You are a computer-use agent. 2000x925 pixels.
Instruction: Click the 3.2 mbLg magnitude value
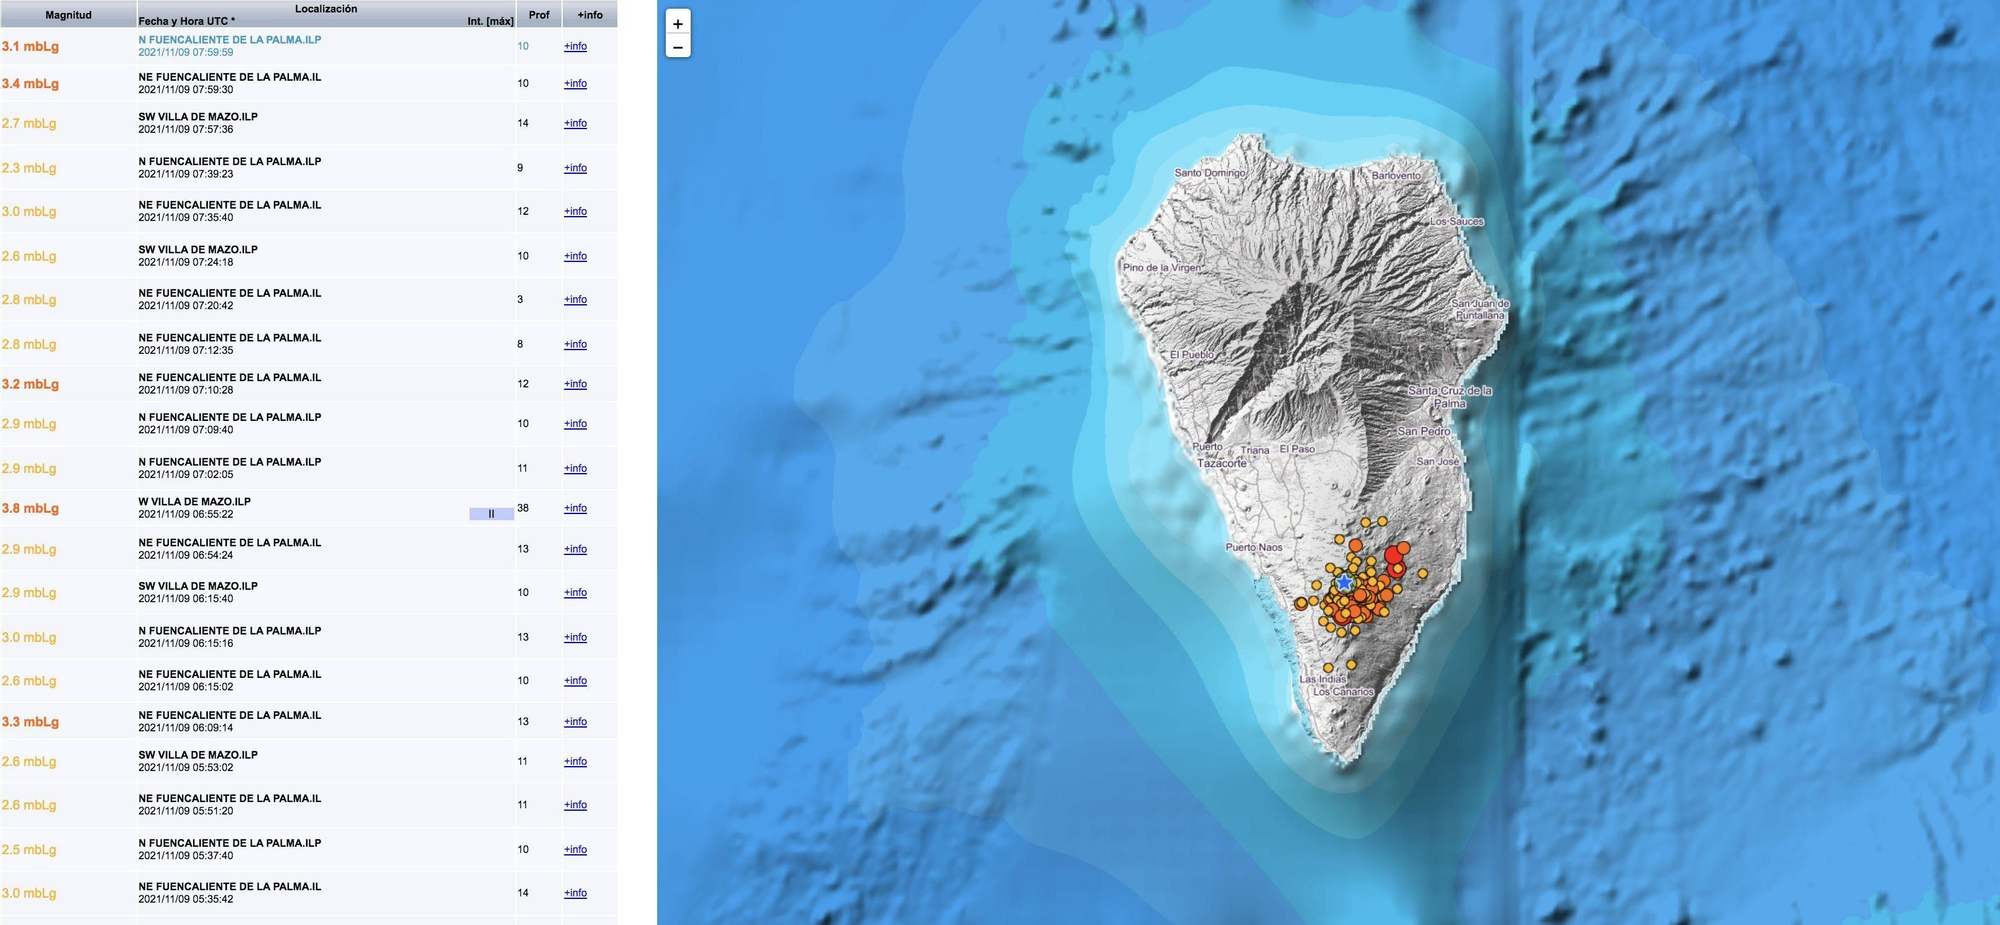click(30, 384)
